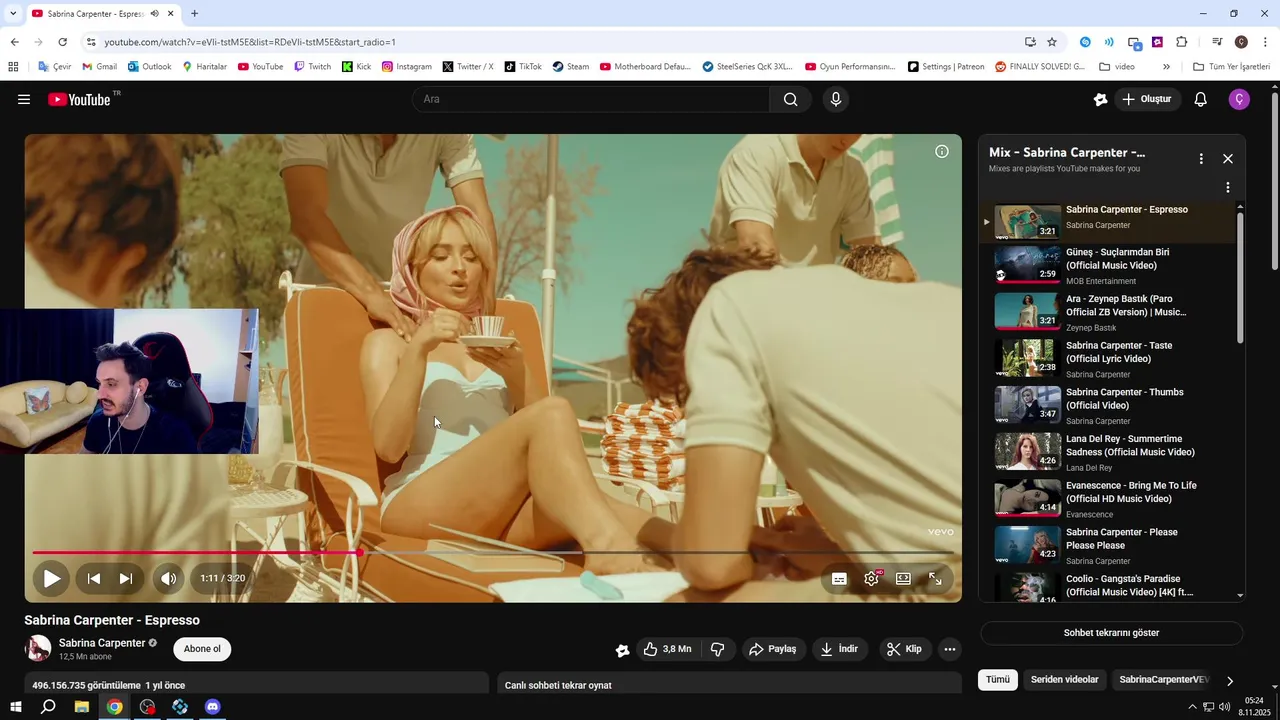Screen dimensions: 1280x720
Task: Open the account avatar menu on YouTube
Action: pos(1239,99)
